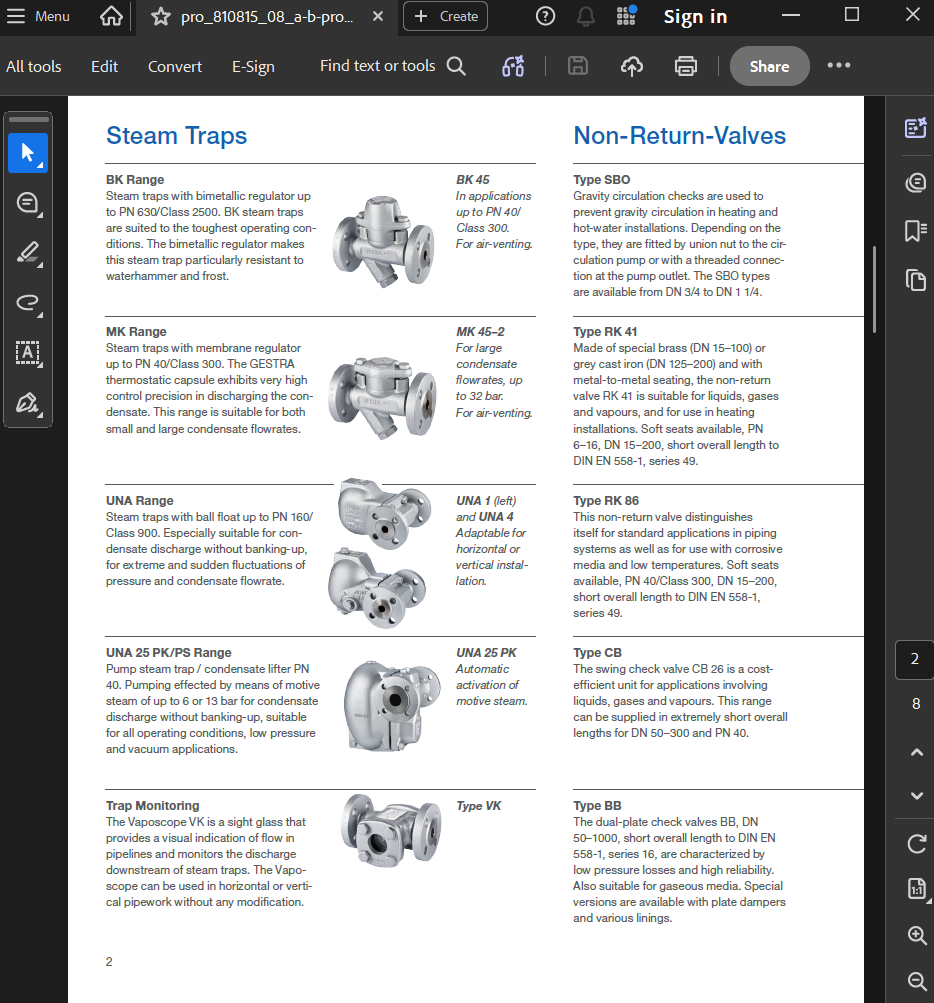Viewport: 934px width, 1003px height.
Task: Zoom out with magnifier minus
Action: (x=917, y=981)
